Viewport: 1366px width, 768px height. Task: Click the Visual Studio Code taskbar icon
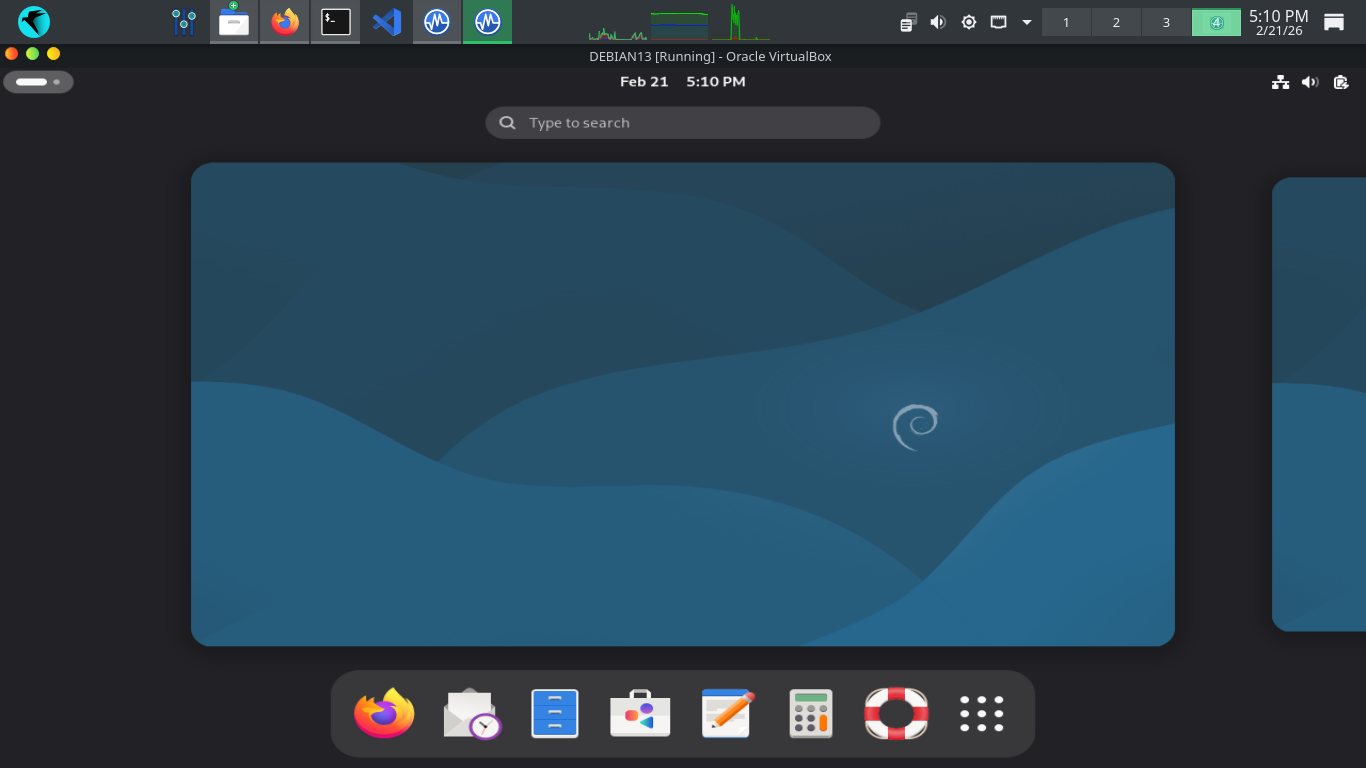[x=386, y=22]
